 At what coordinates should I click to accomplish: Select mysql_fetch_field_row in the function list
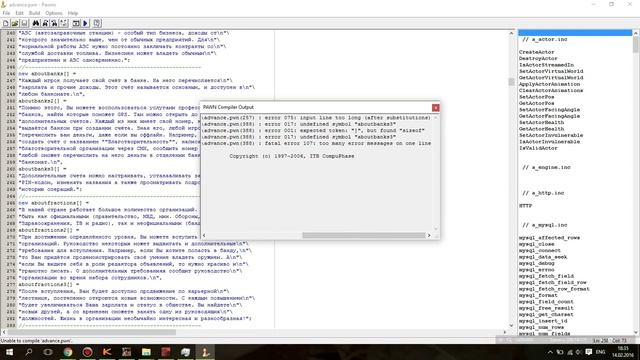553,282
